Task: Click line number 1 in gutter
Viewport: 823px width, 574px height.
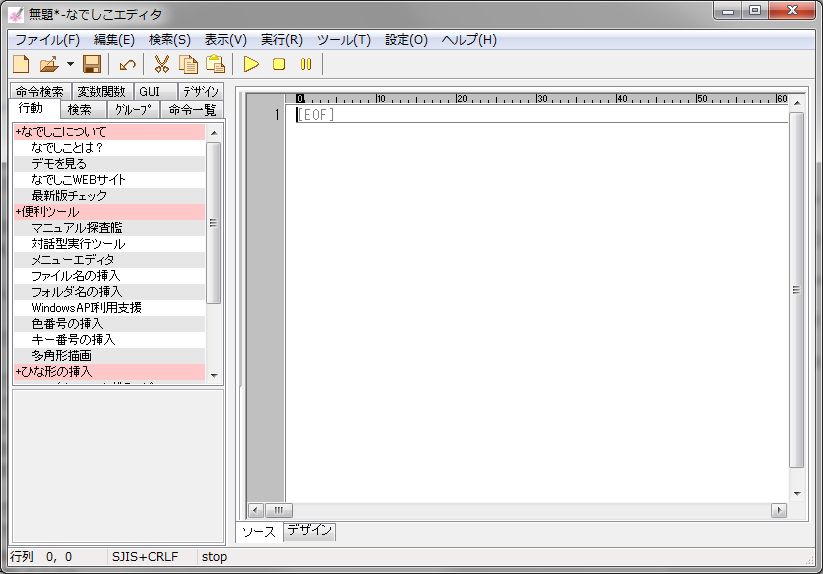Action: pyautogui.click(x=277, y=114)
